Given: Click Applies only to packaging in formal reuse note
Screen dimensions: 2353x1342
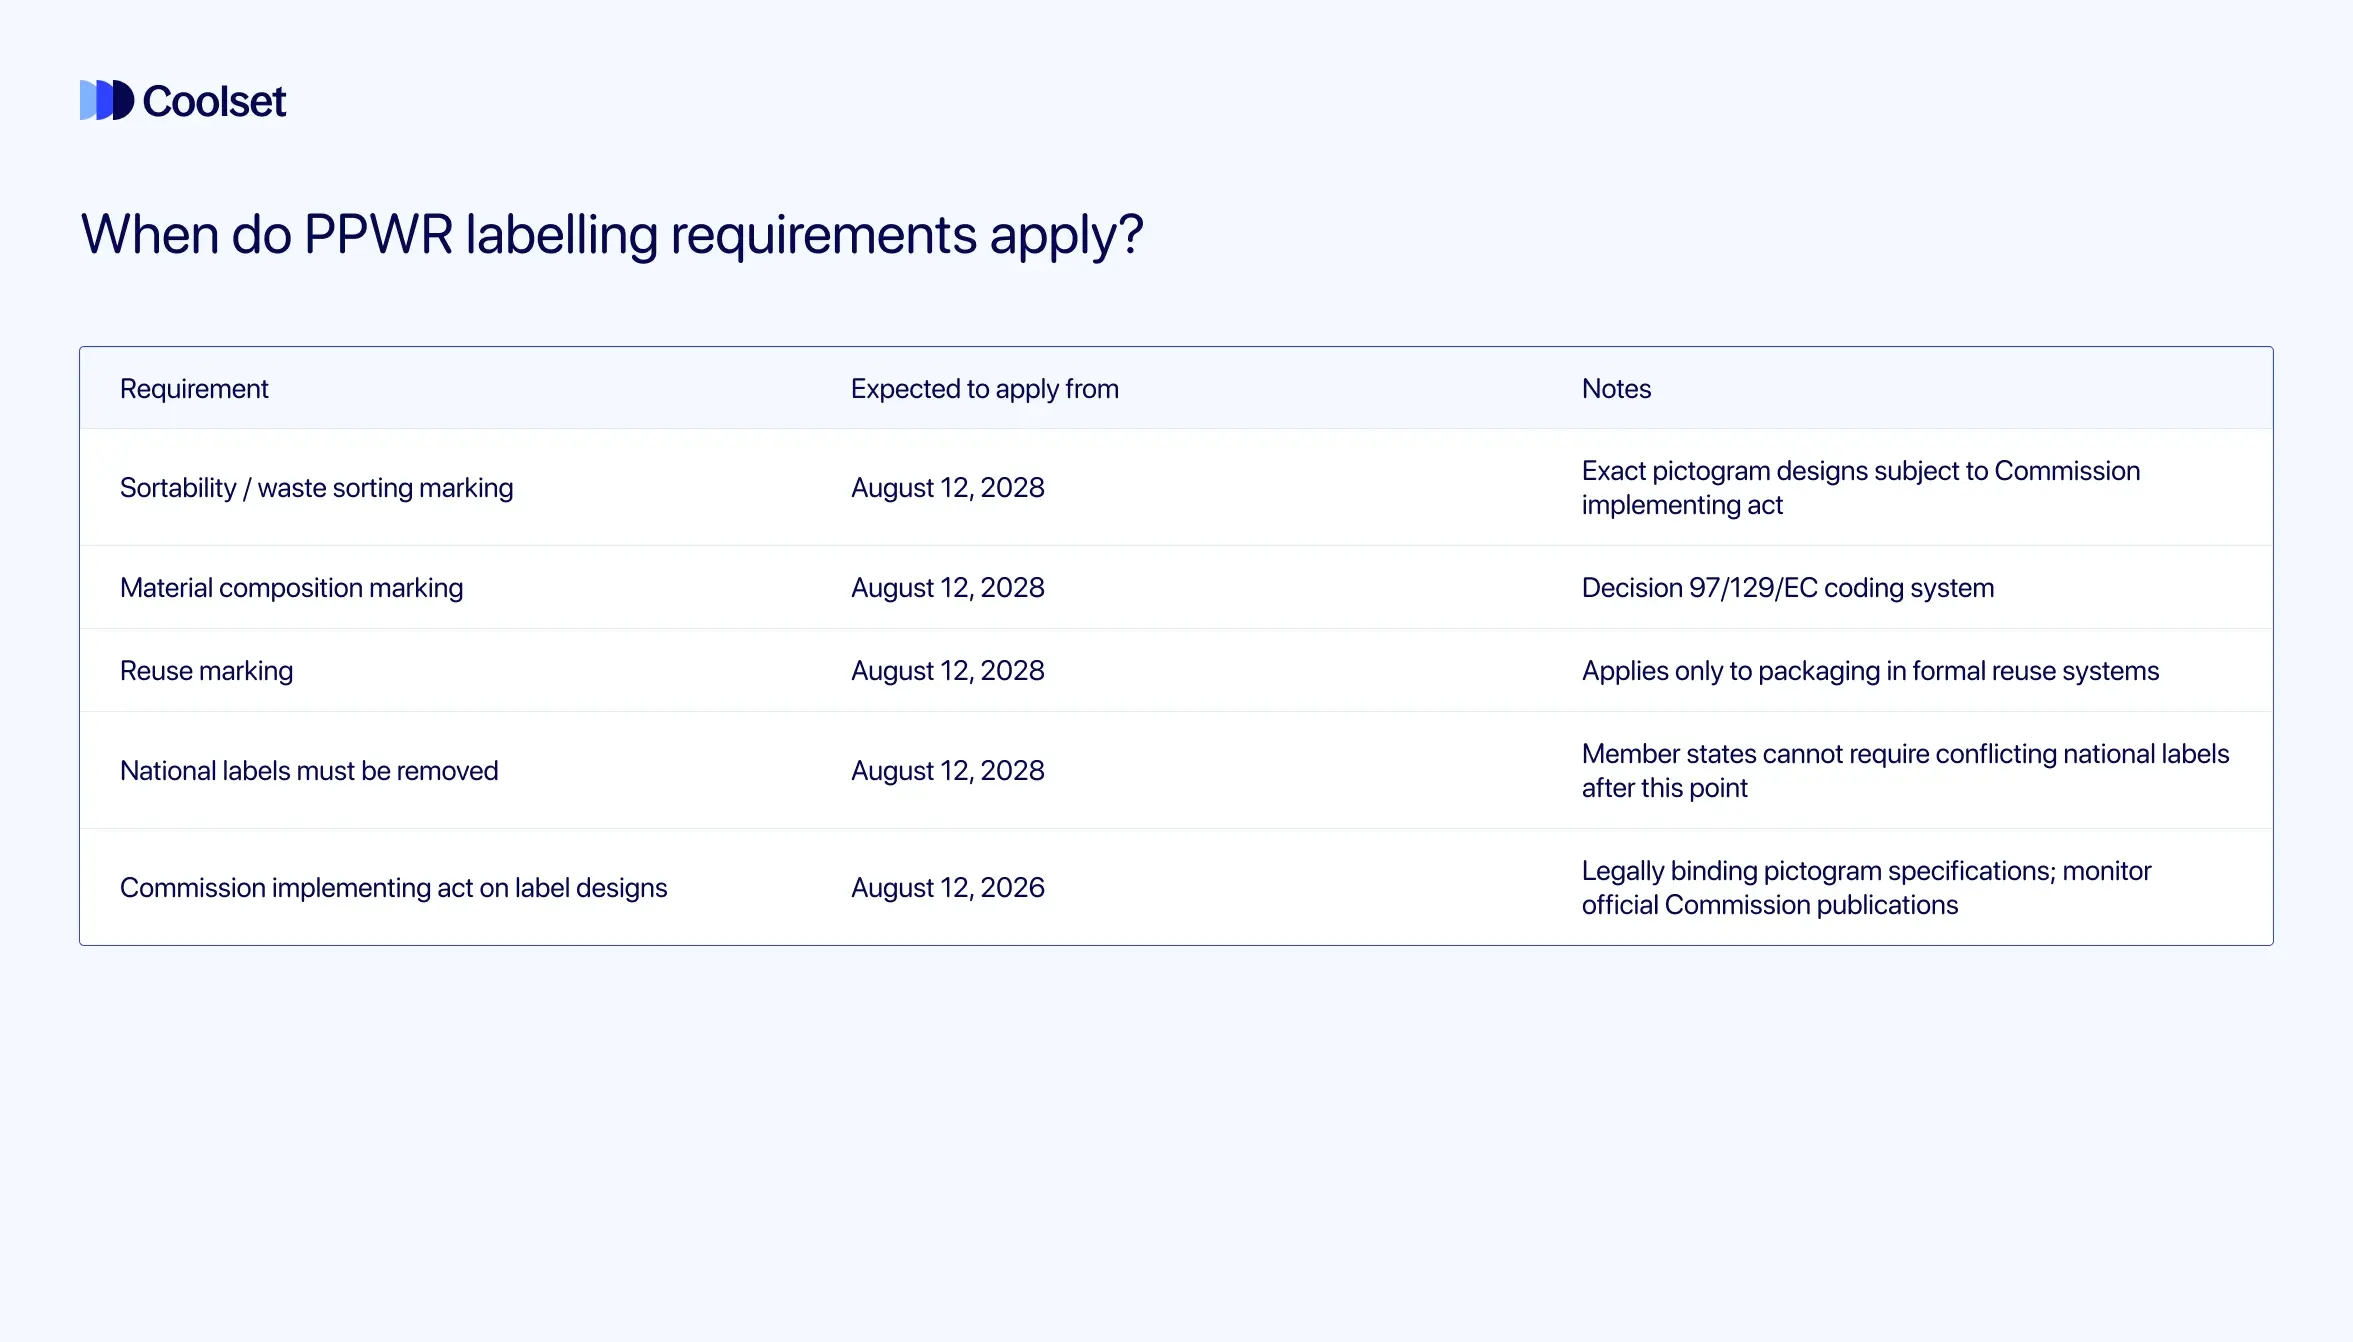Looking at the screenshot, I should click(x=1869, y=671).
